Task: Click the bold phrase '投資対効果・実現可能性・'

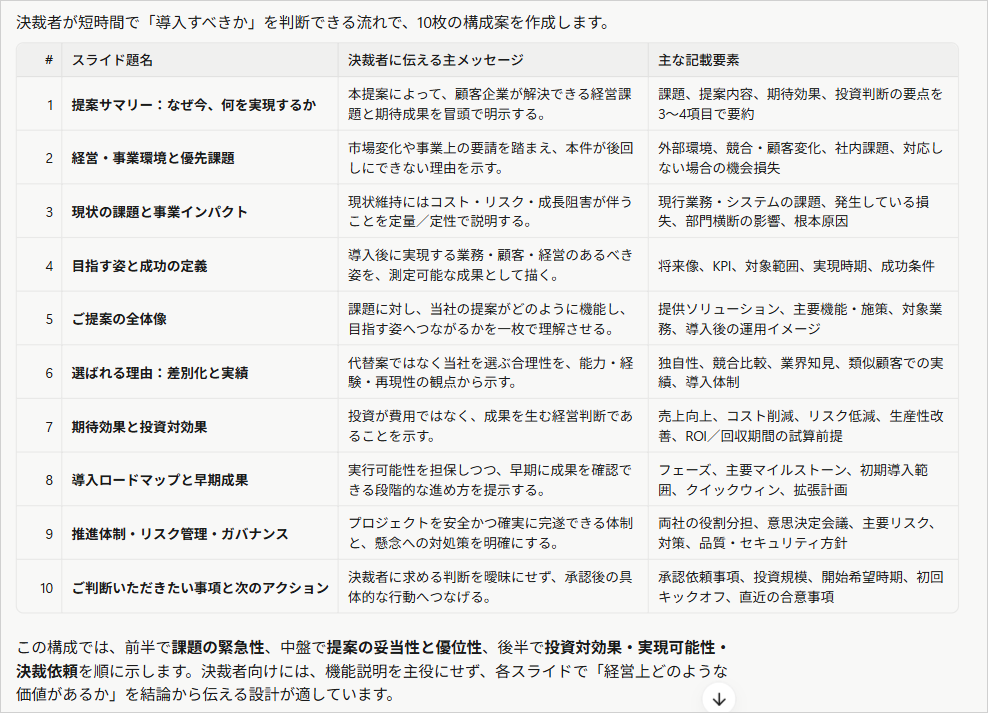Action: coord(636,647)
